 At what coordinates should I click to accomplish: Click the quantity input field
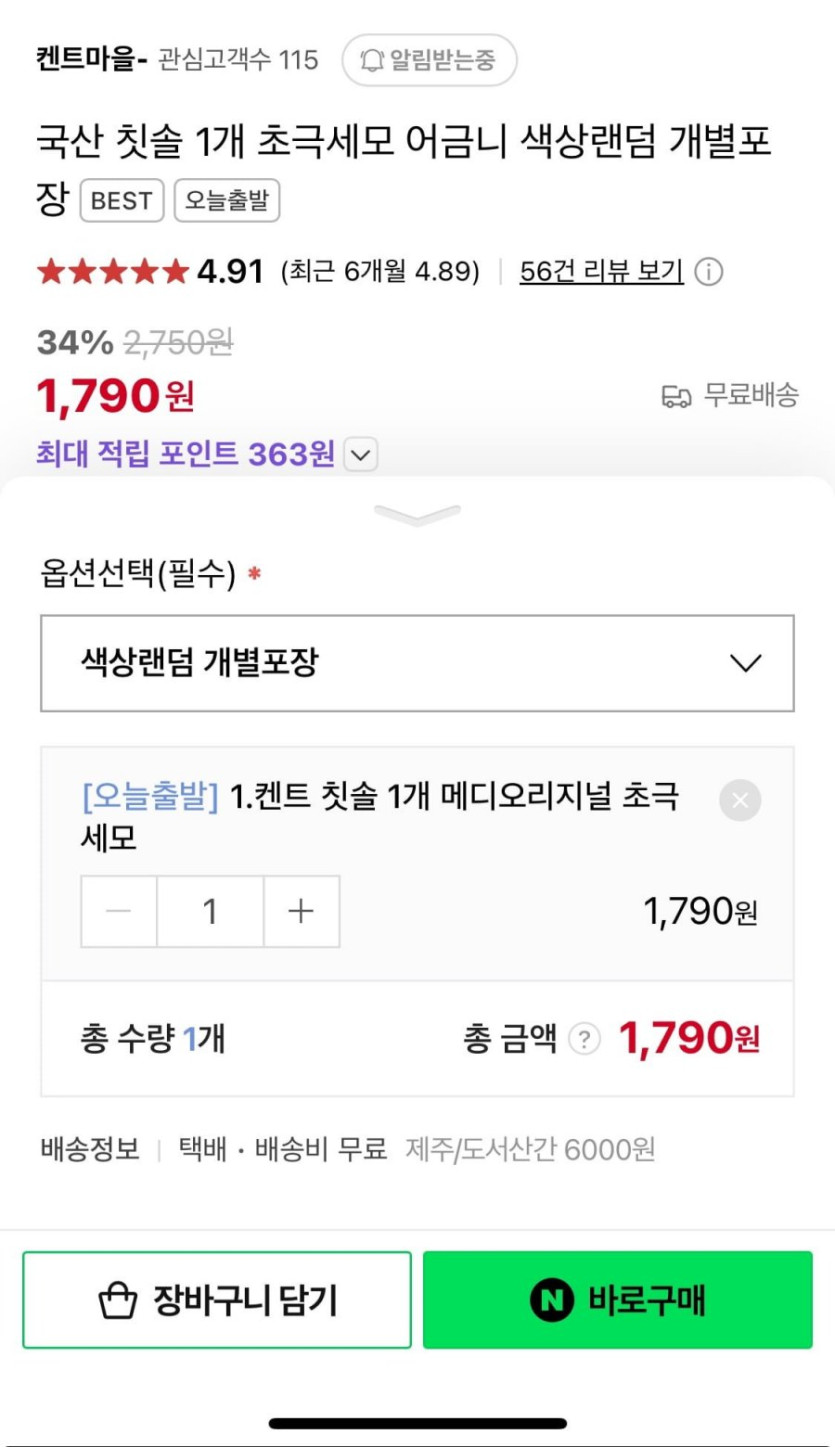(x=210, y=911)
